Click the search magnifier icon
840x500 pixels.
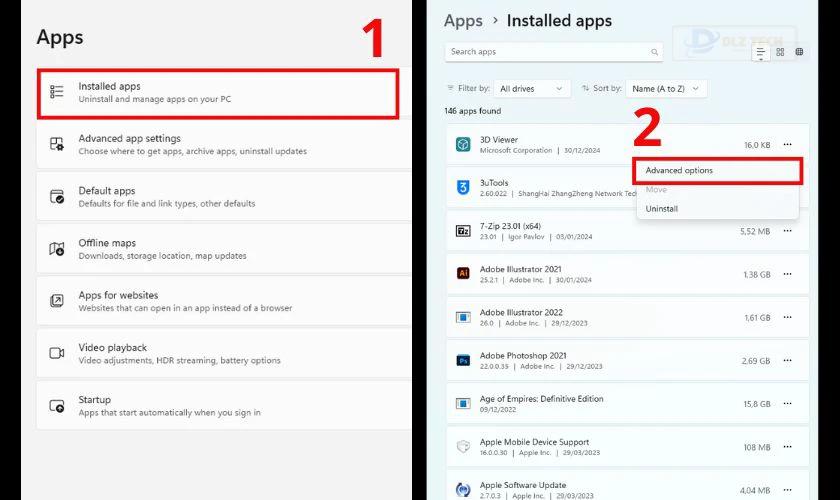tap(655, 52)
